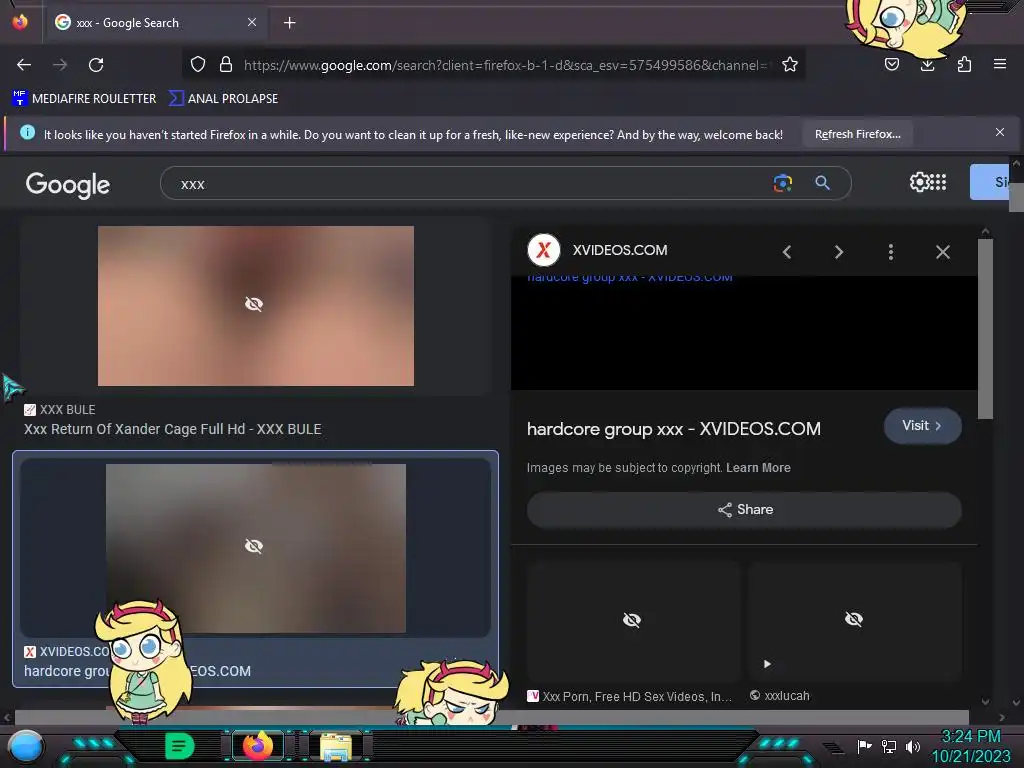Show the next image in preview panel
The image size is (1024, 768).
click(x=839, y=252)
